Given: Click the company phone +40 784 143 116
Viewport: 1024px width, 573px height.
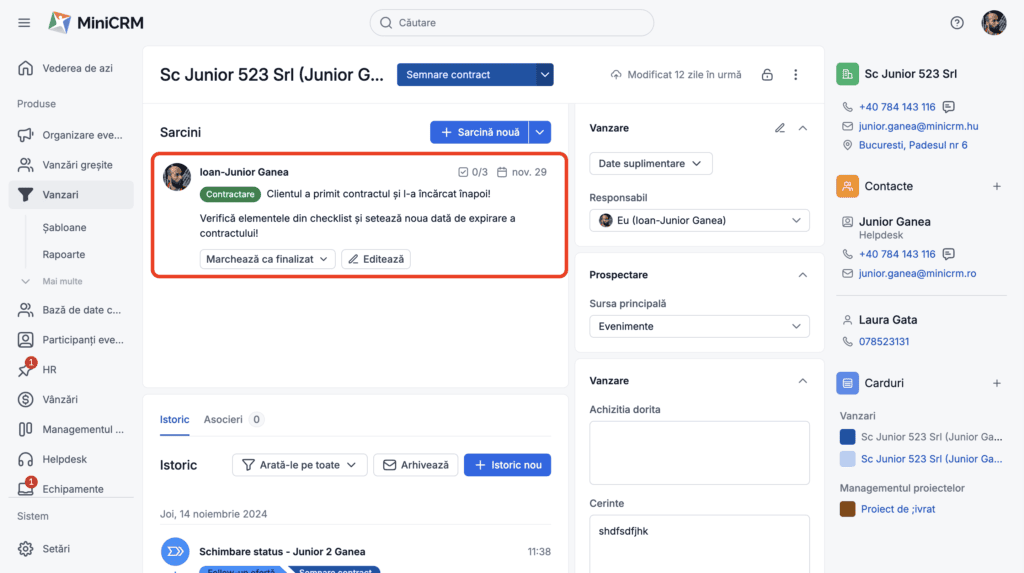Looking at the screenshot, I should tap(897, 106).
